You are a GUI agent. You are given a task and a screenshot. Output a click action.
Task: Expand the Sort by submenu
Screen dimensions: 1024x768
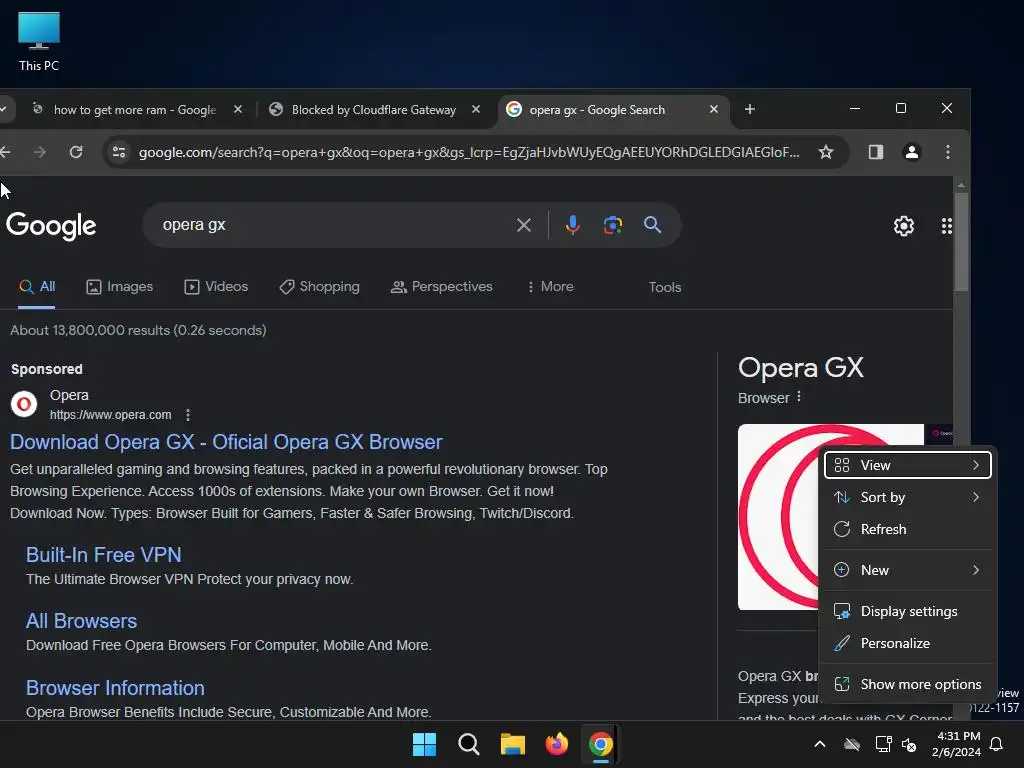(x=908, y=497)
